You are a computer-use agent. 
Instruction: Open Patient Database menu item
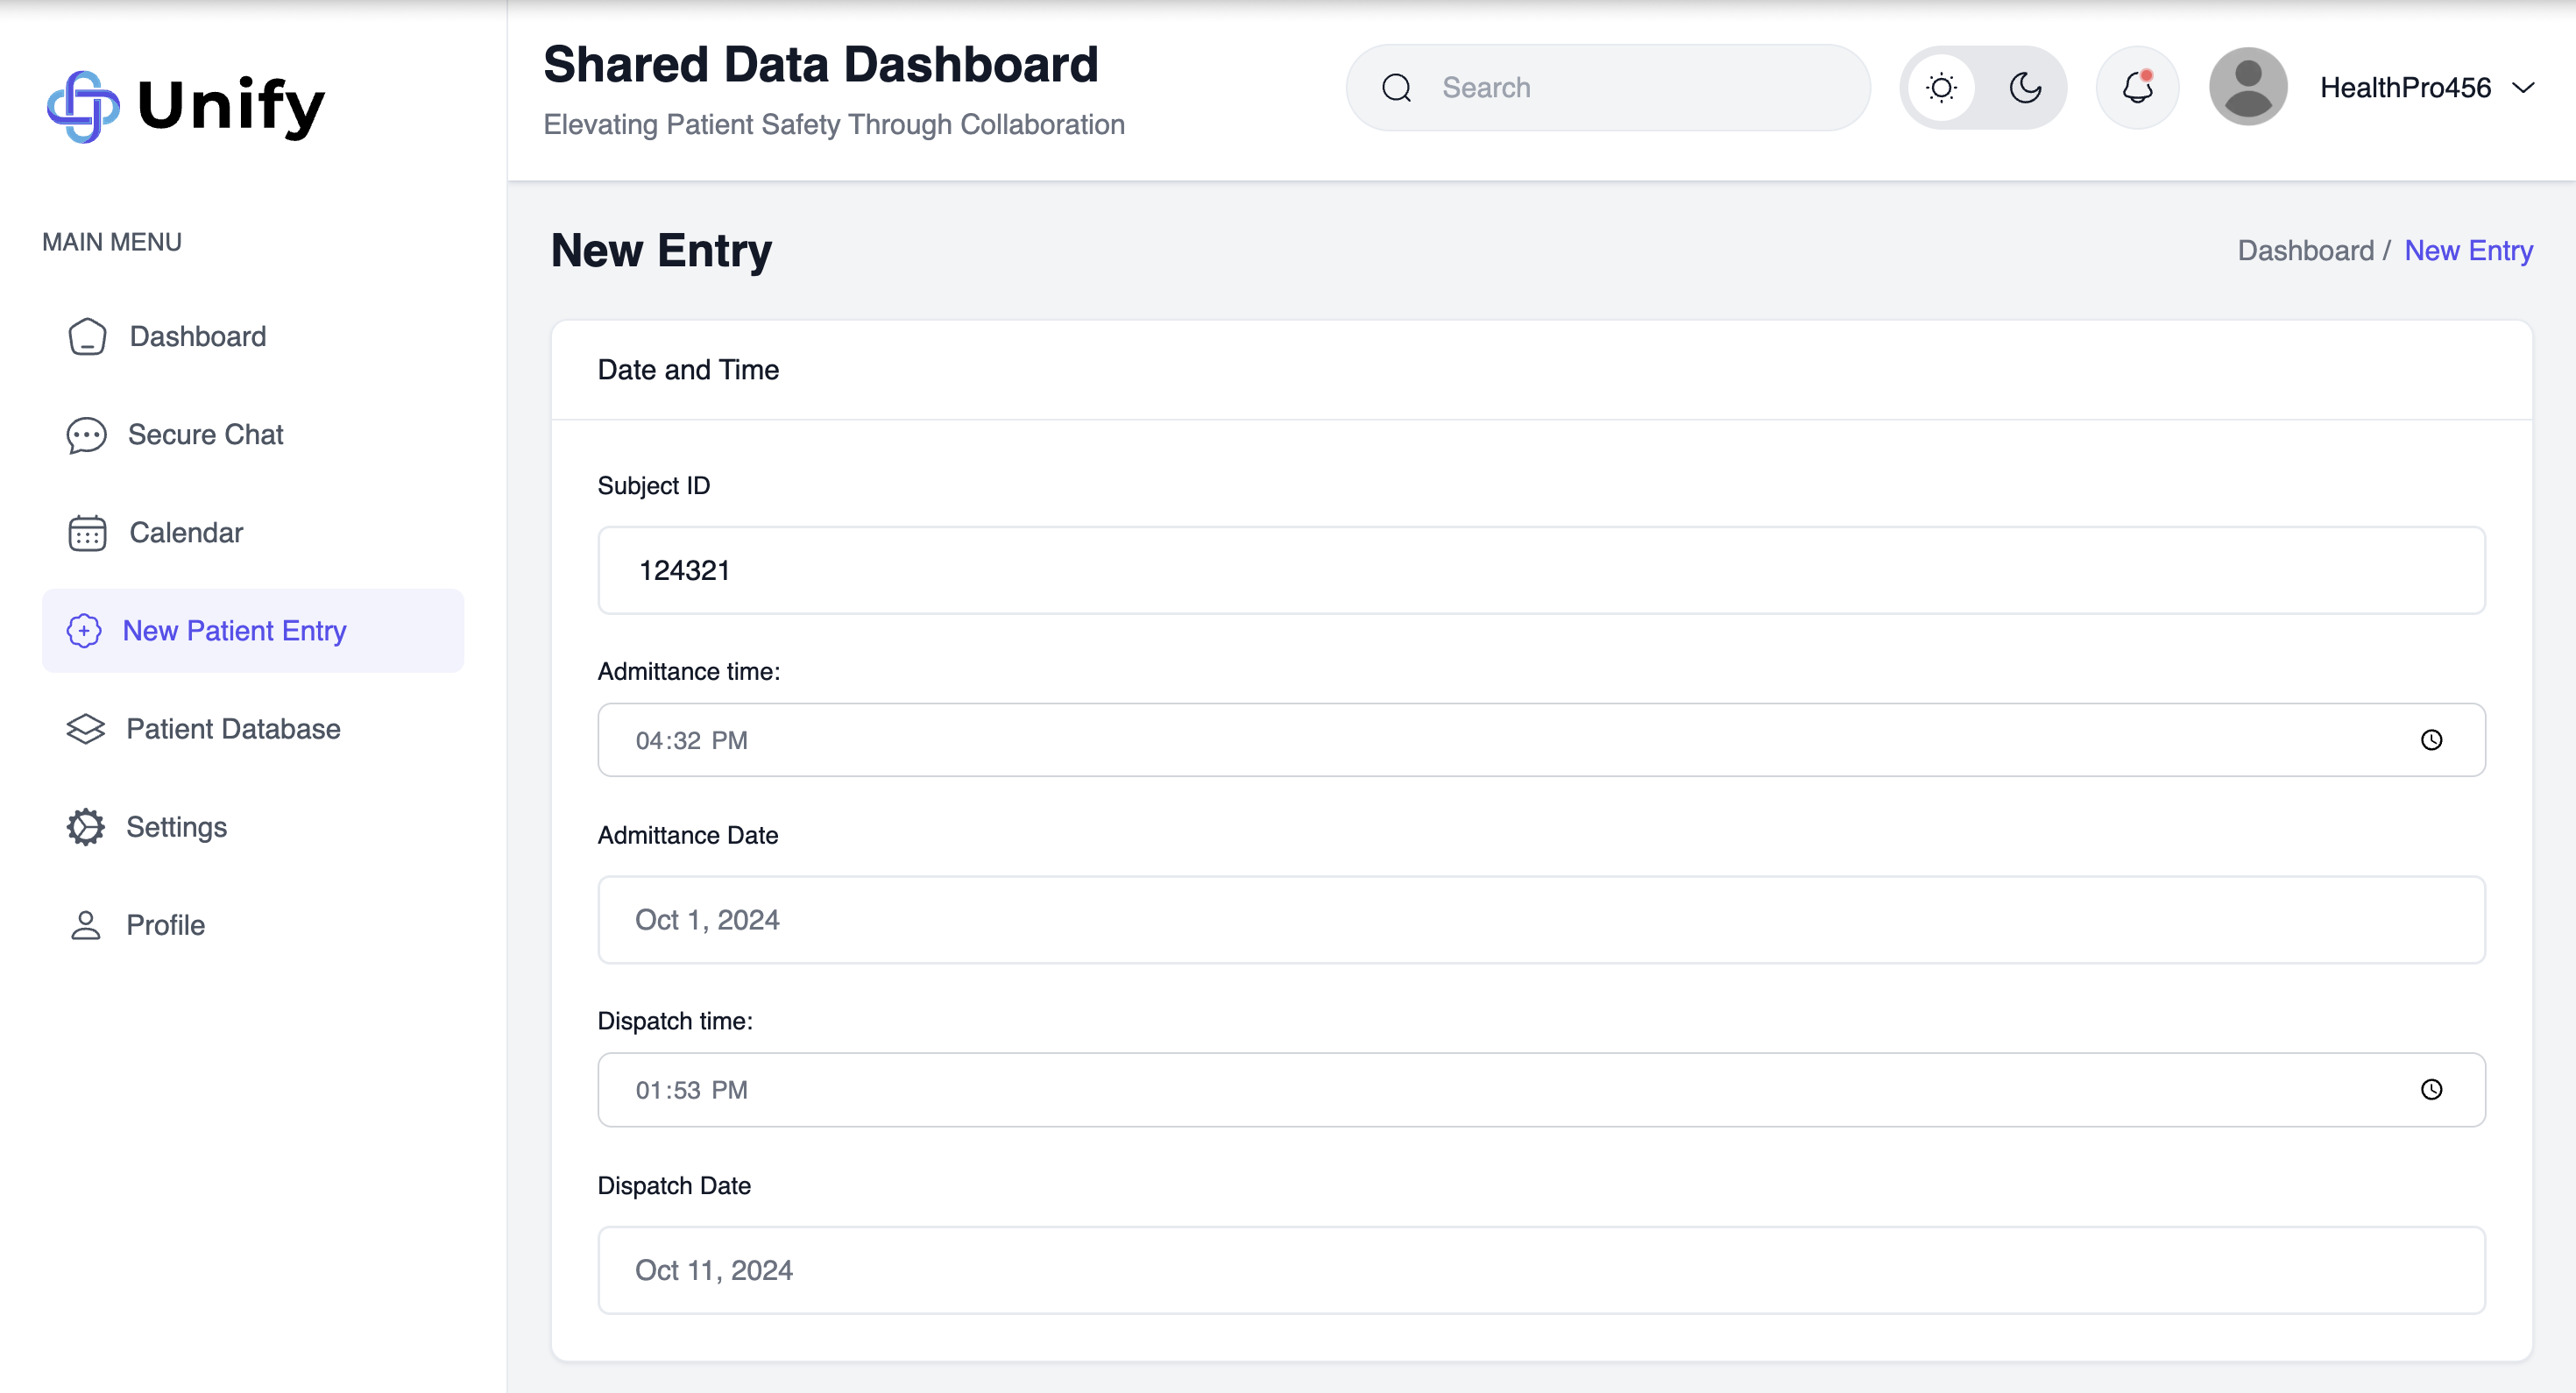click(232, 729)
